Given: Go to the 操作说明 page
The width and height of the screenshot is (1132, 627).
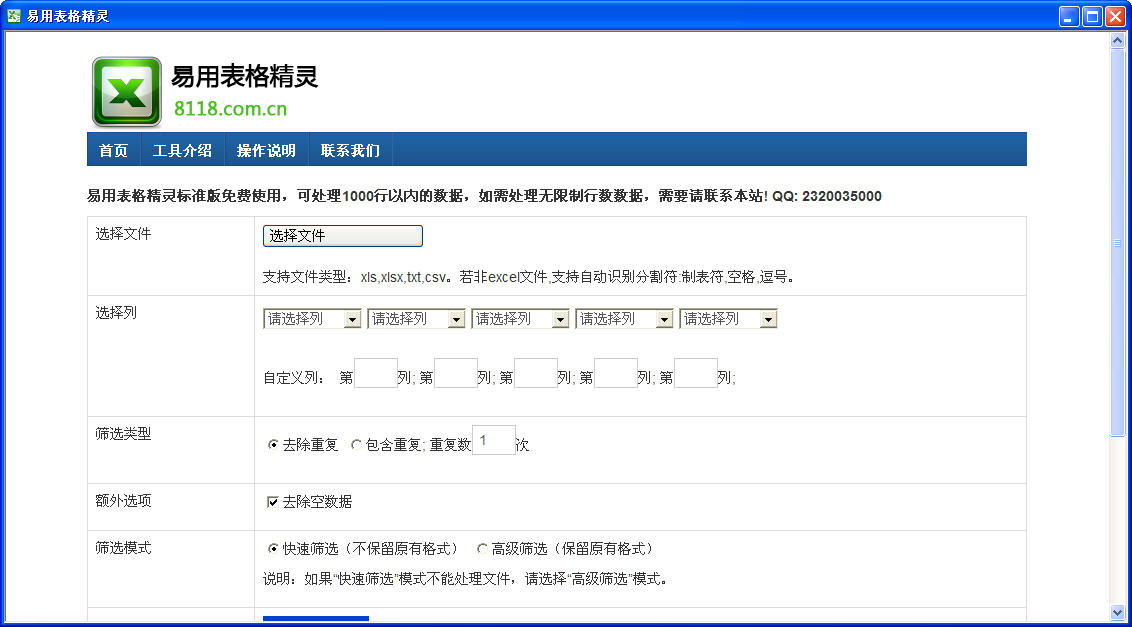Looking at the screenshot, I should point(266,151).
